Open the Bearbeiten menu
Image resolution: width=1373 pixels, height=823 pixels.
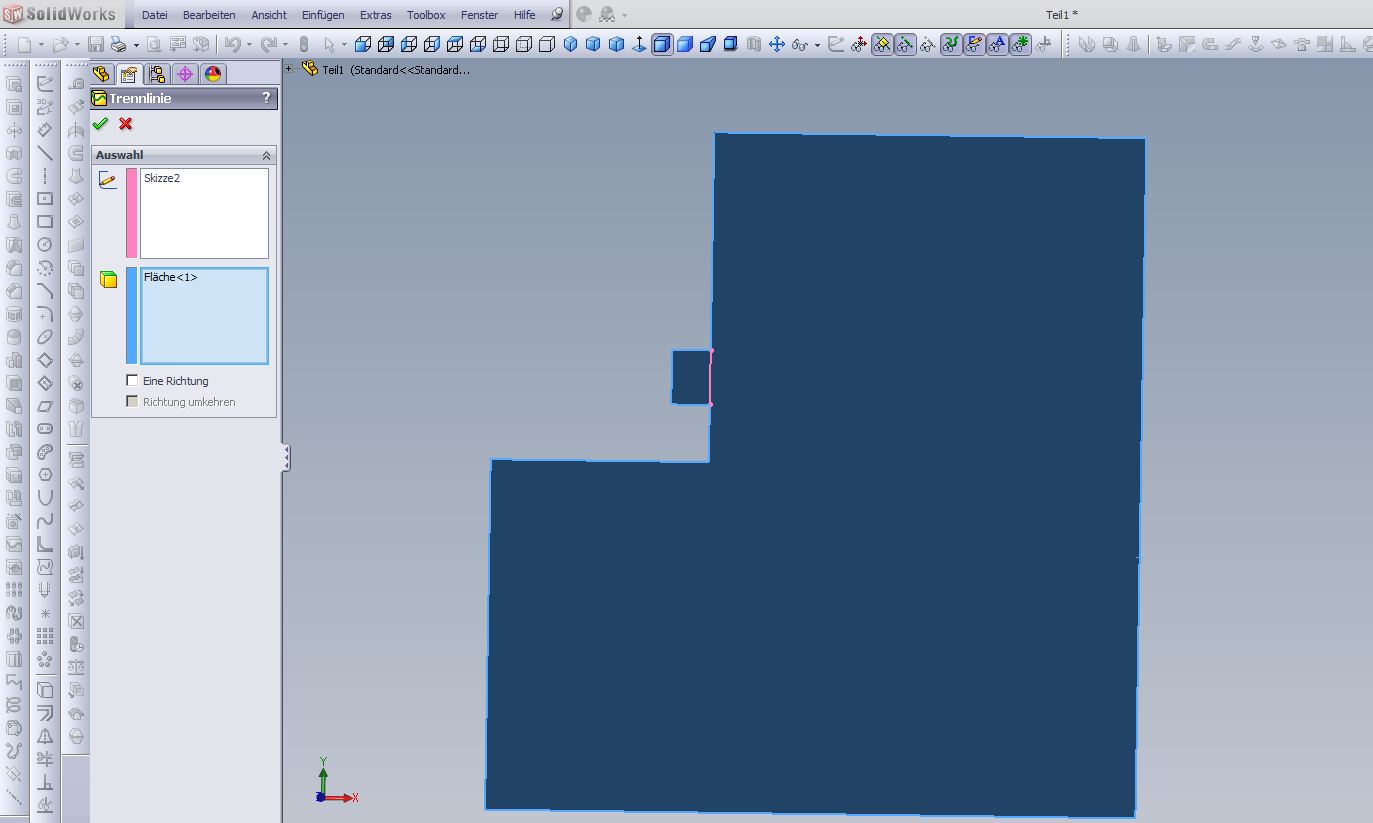209,15
